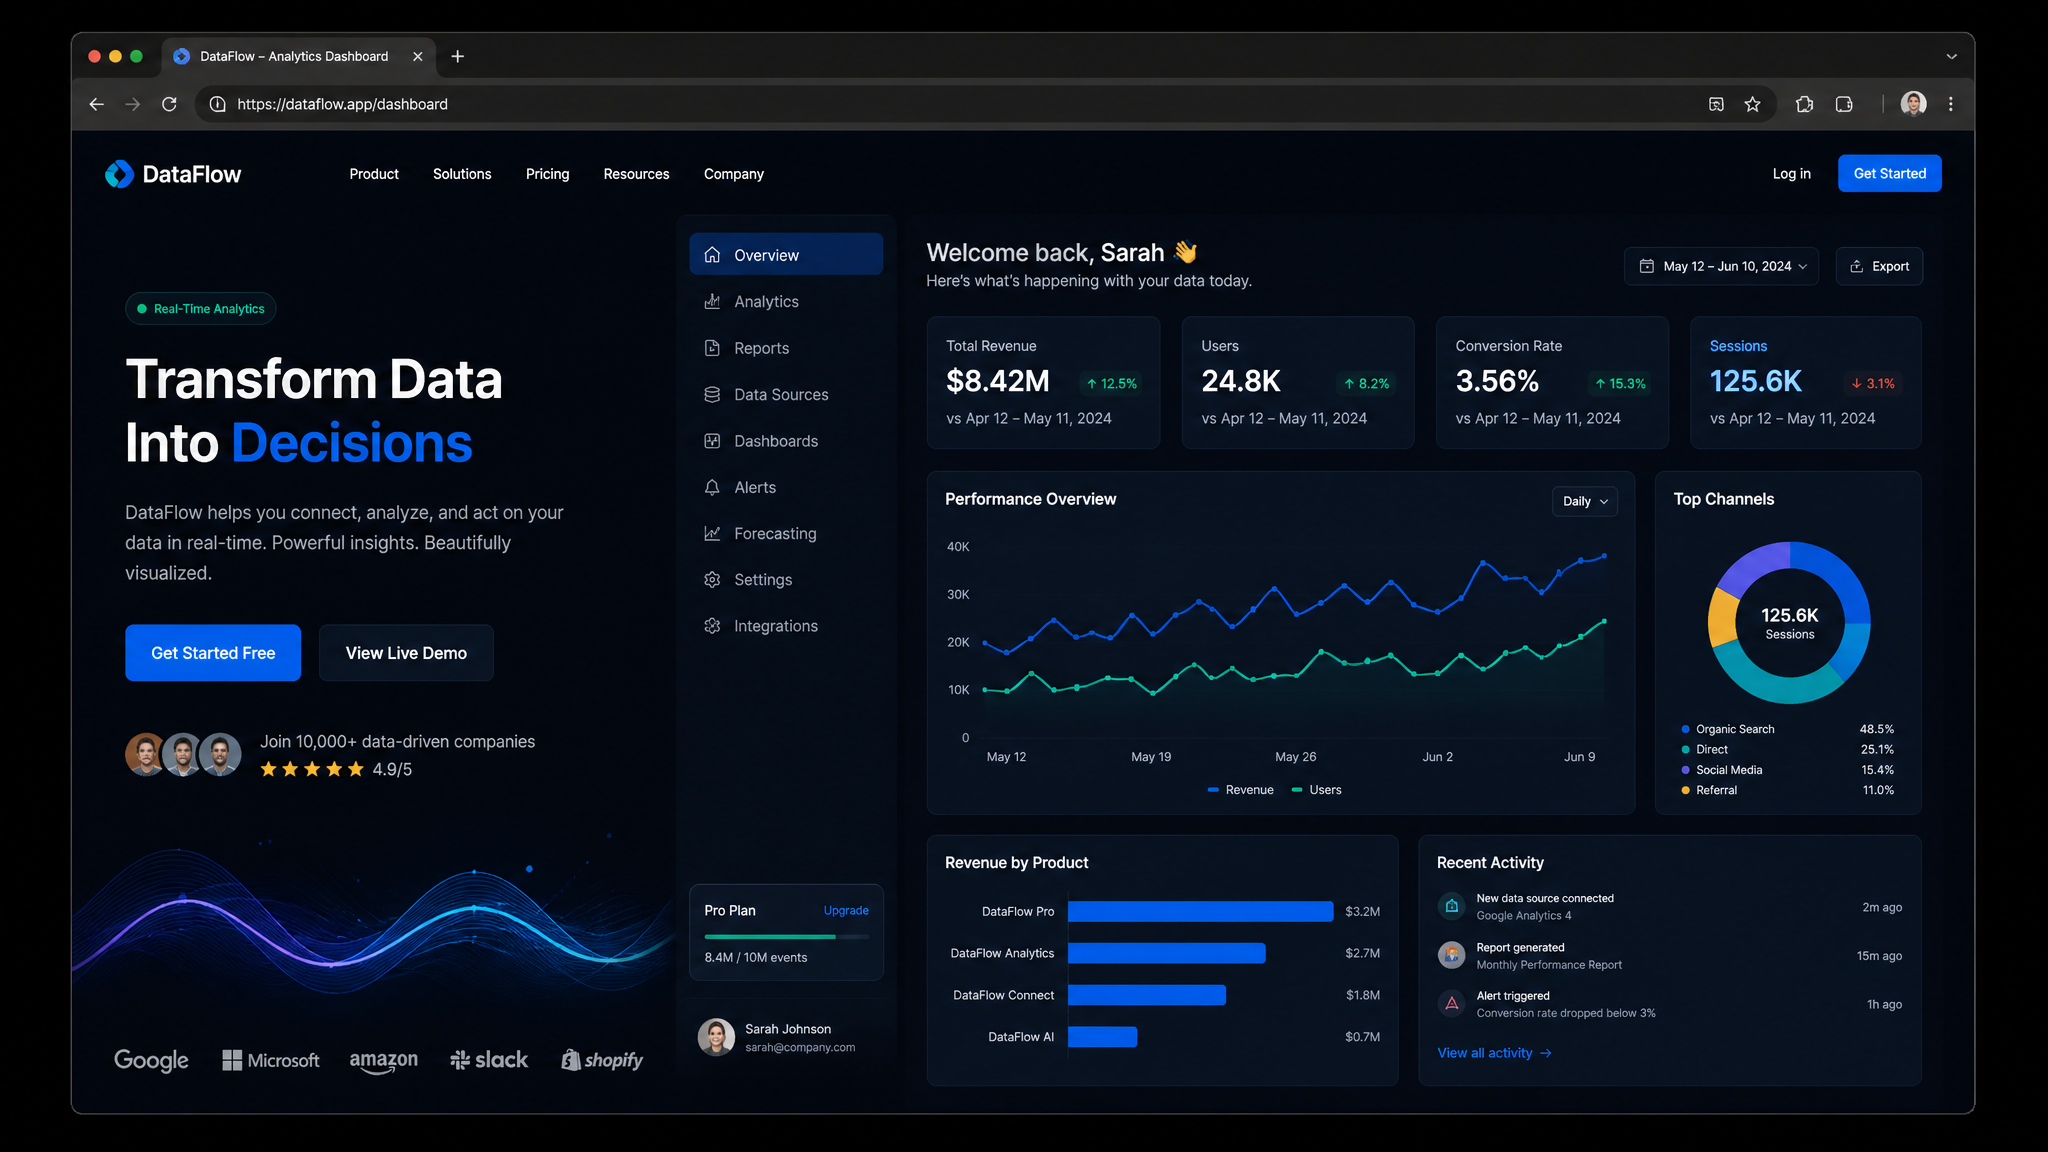Click the Settings gear icon in sidebar
Image resolution: width=2048 pixels, height=1152 pixels.
tap(712, 580)
